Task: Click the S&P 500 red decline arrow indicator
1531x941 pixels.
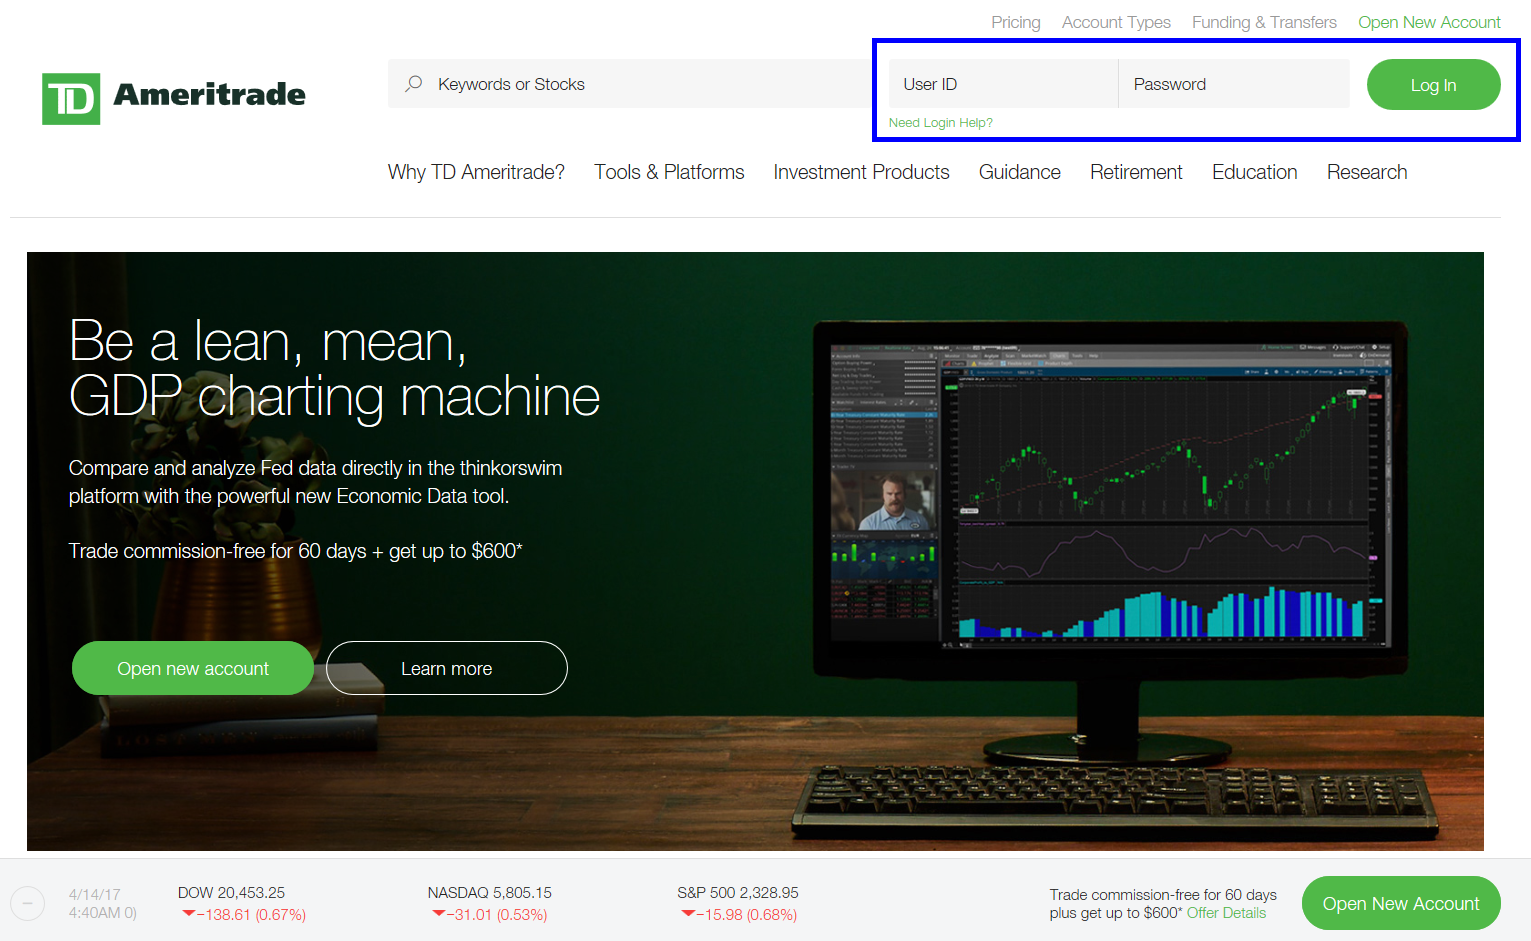Action: coord(688,914)
